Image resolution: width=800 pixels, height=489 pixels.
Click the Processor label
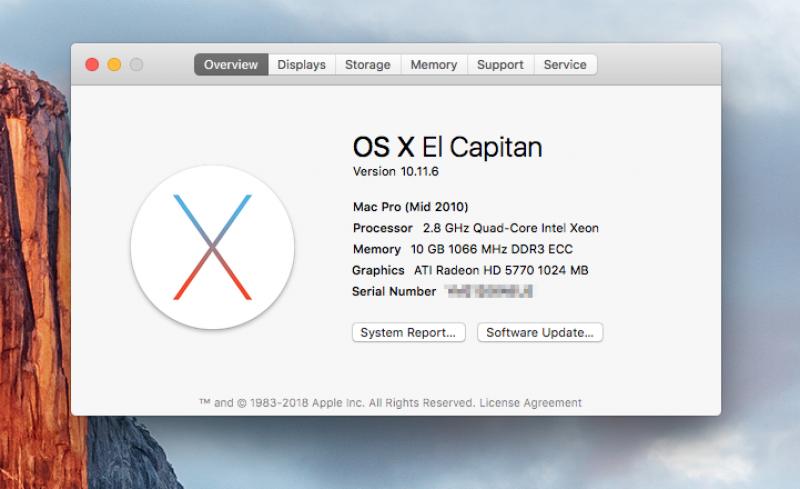[383, 228]
